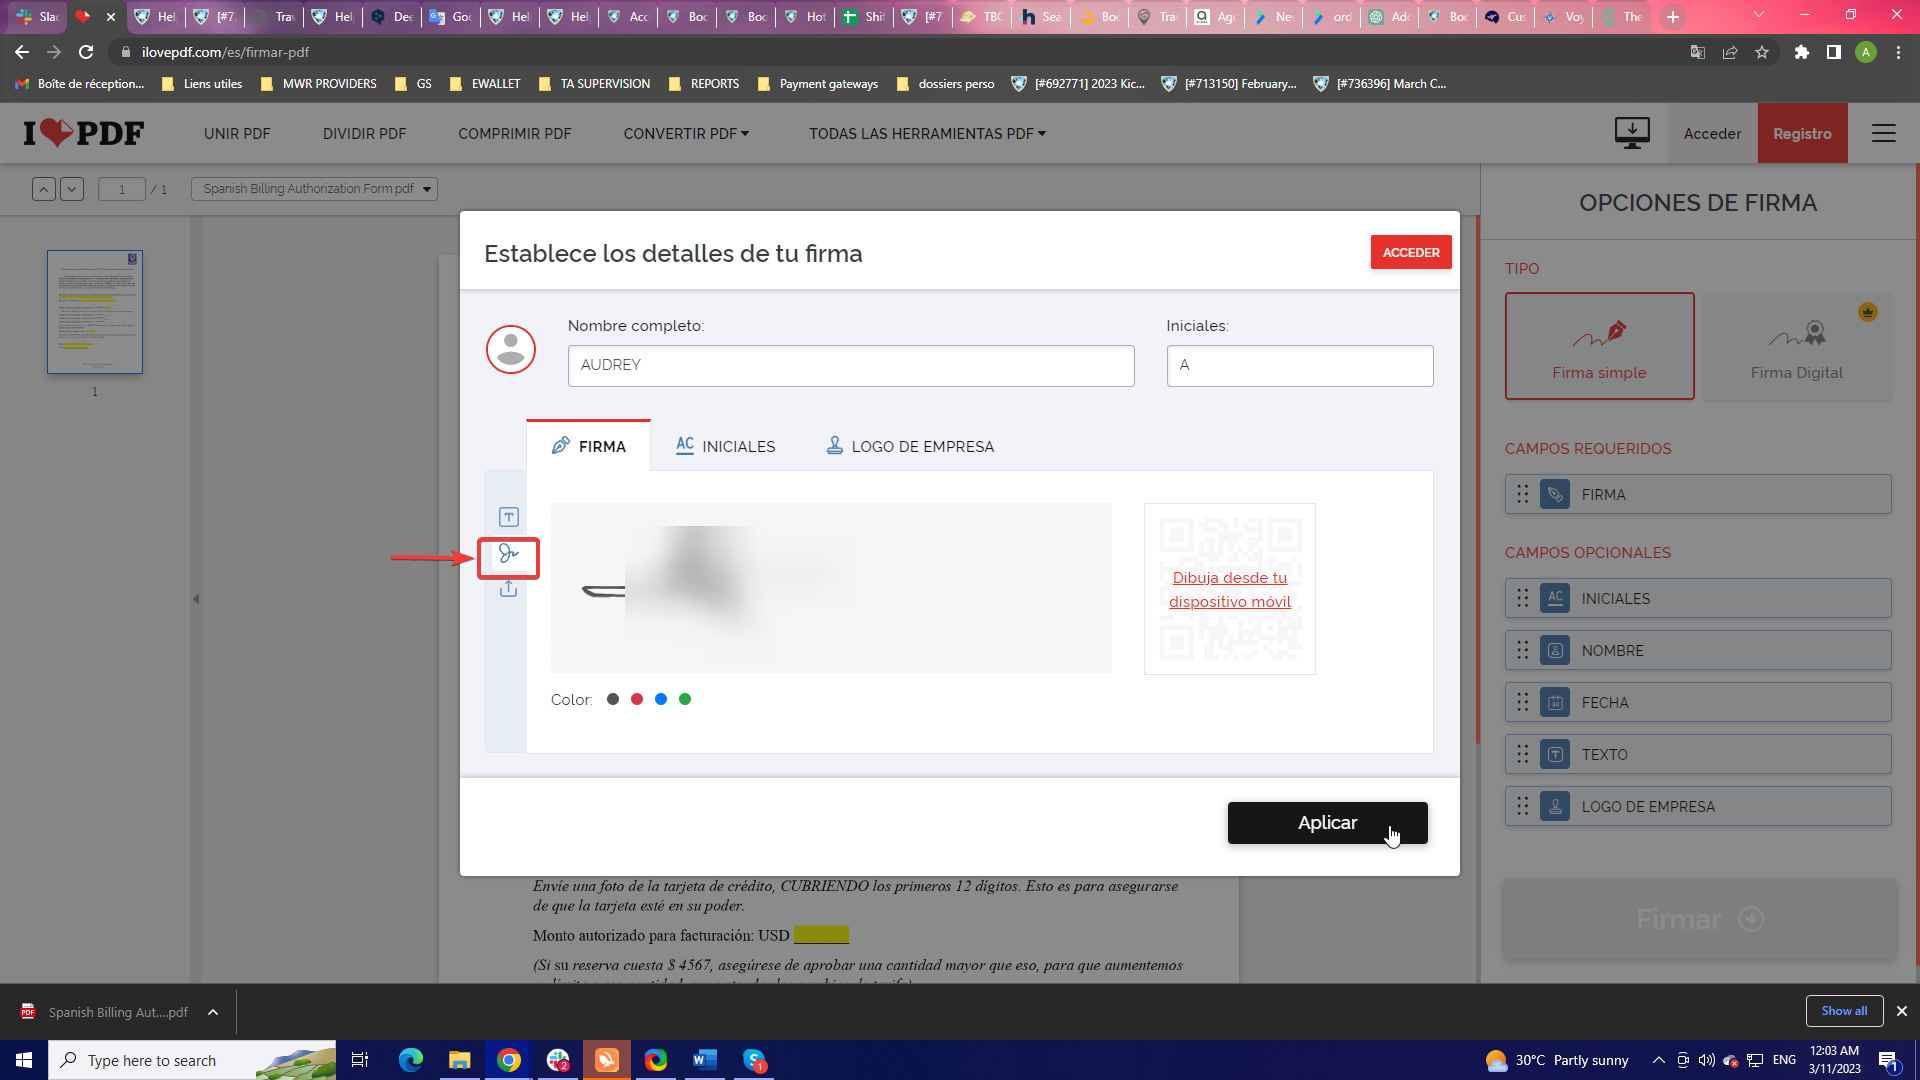Click the profile avatar icon
1920x1080 pixels.
point(510,350)
